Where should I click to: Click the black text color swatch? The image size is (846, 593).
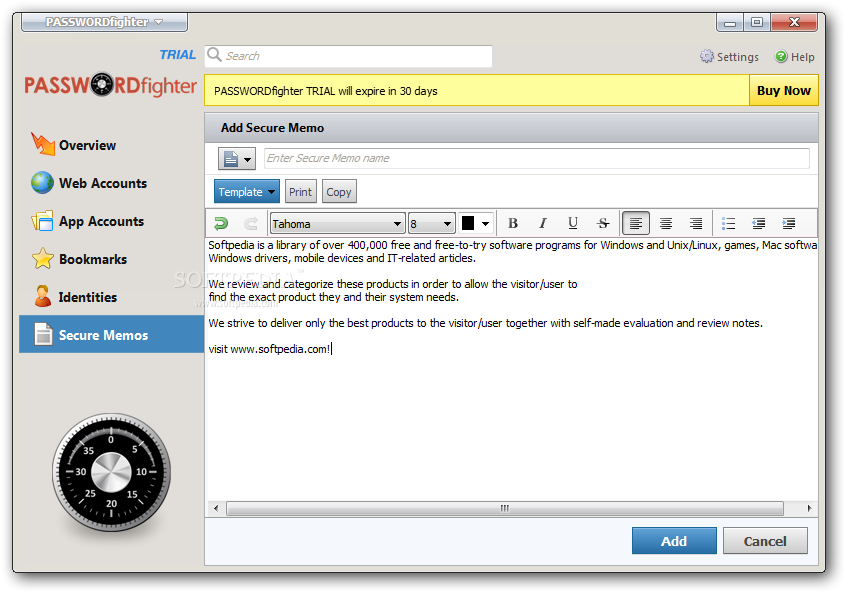[468, 223]
